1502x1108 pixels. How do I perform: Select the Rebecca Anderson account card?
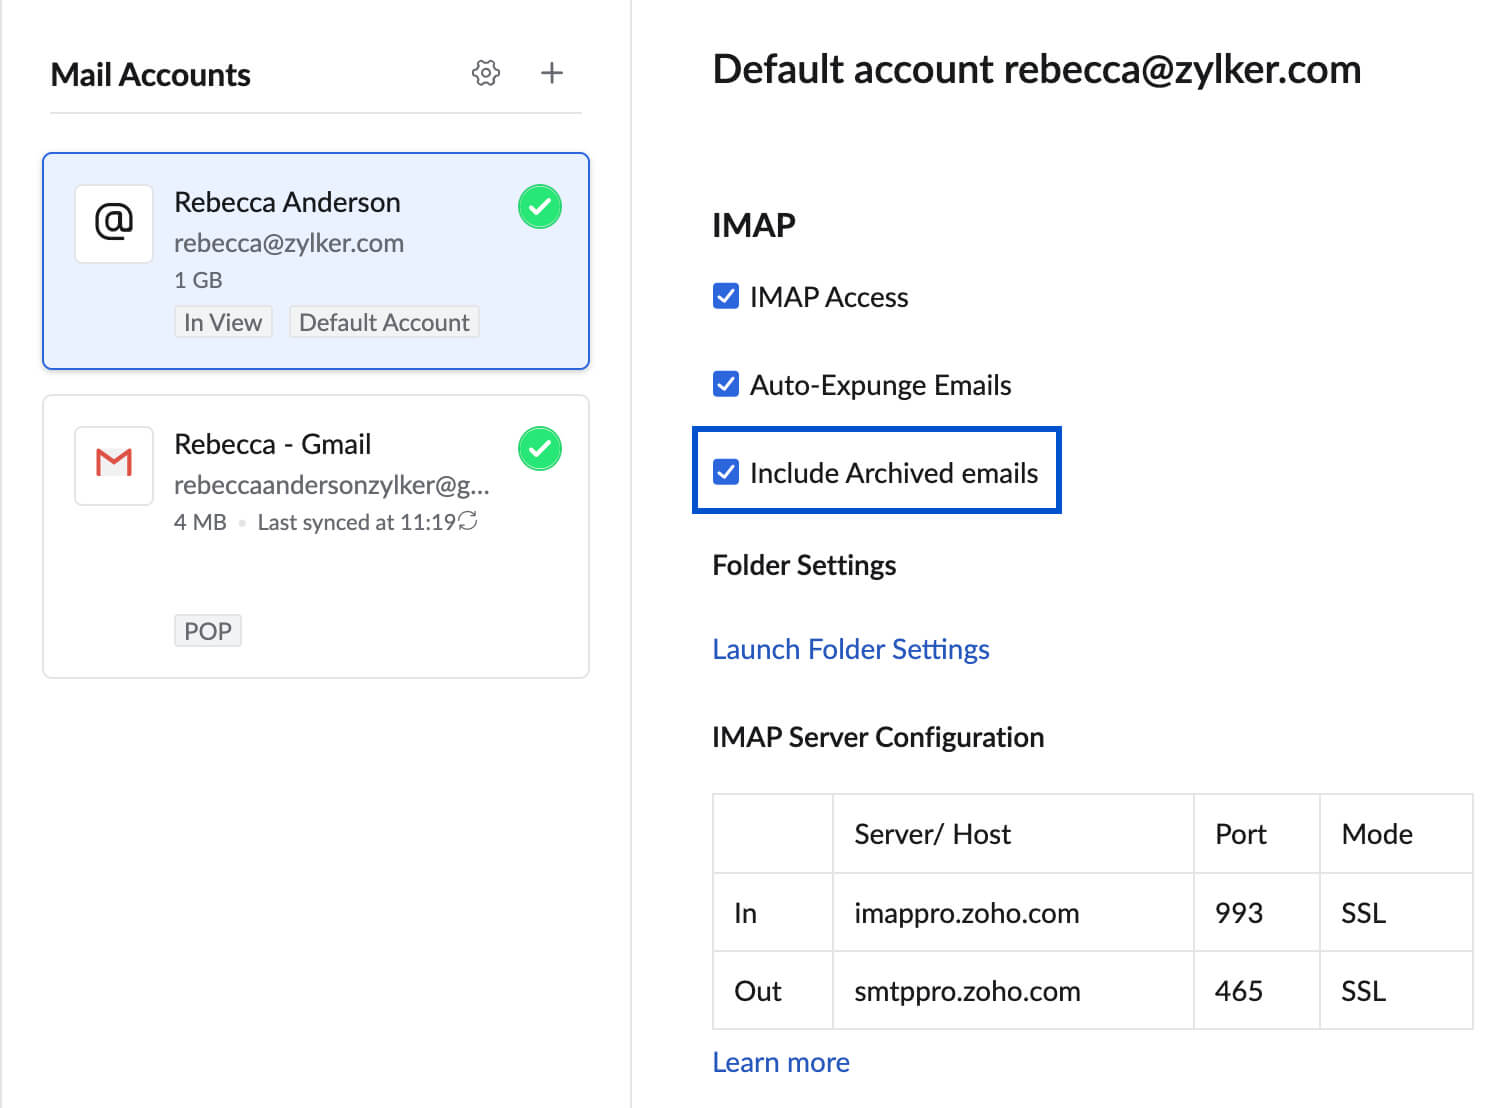coord(315,261)
